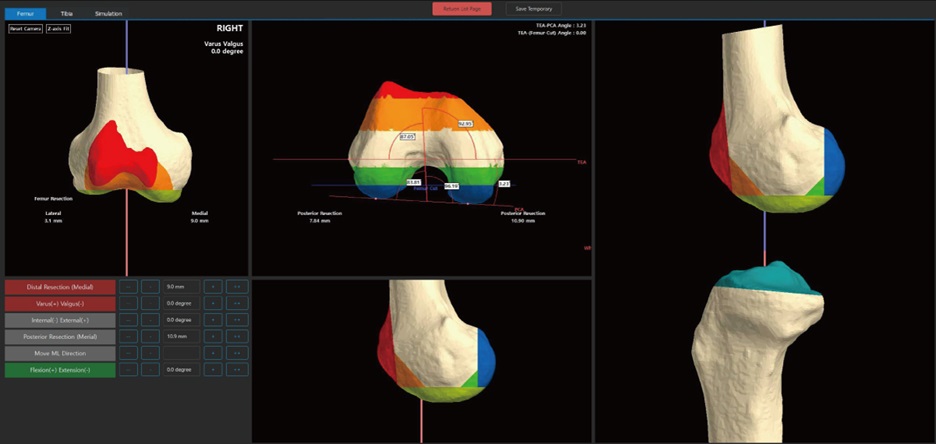Click the Distal Resection value field
The height and width of the screenshot is (444, 936).
(x=181, y=286)
